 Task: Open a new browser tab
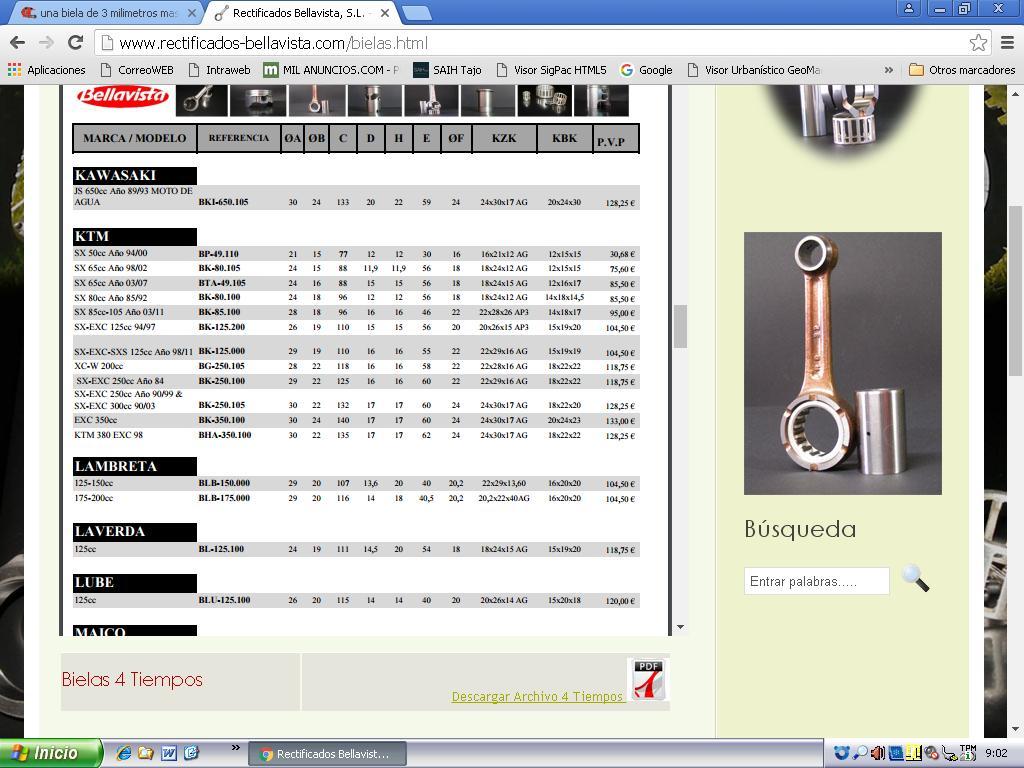tap(416, 12)
